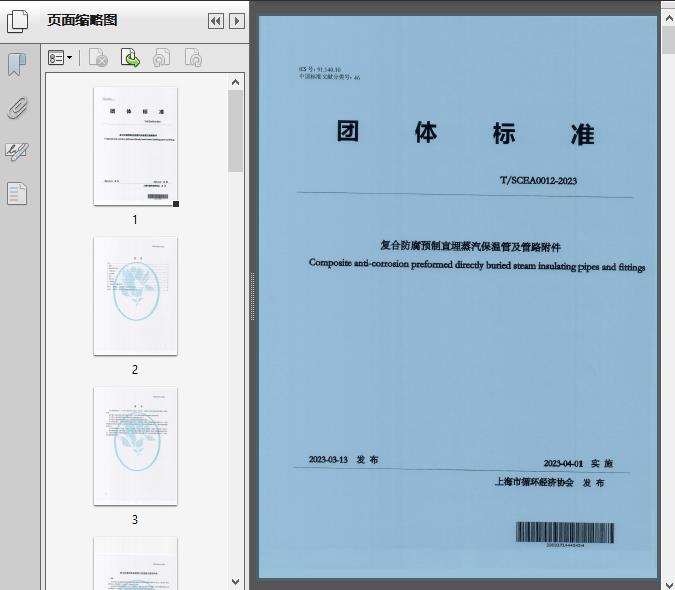Click the 2023-04-01 实施 date text
Screen dimensions: 675x590
578,463
